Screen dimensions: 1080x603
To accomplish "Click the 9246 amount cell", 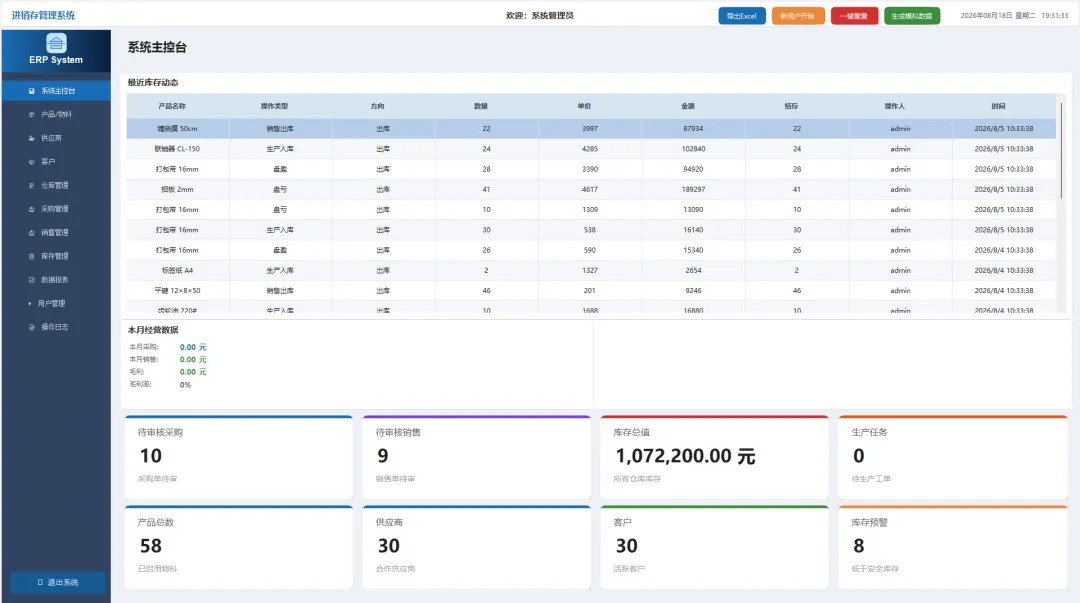I will coord(694,291).
